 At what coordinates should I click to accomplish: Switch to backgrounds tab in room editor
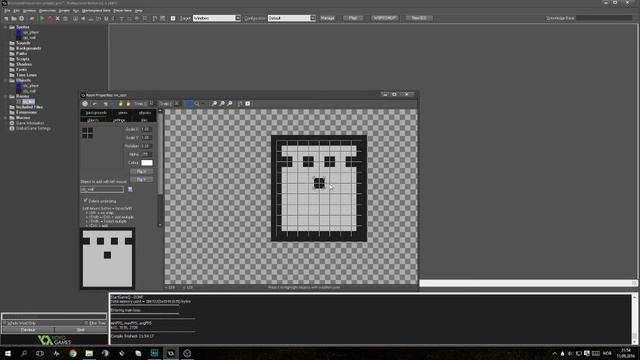tap(96, 113)
